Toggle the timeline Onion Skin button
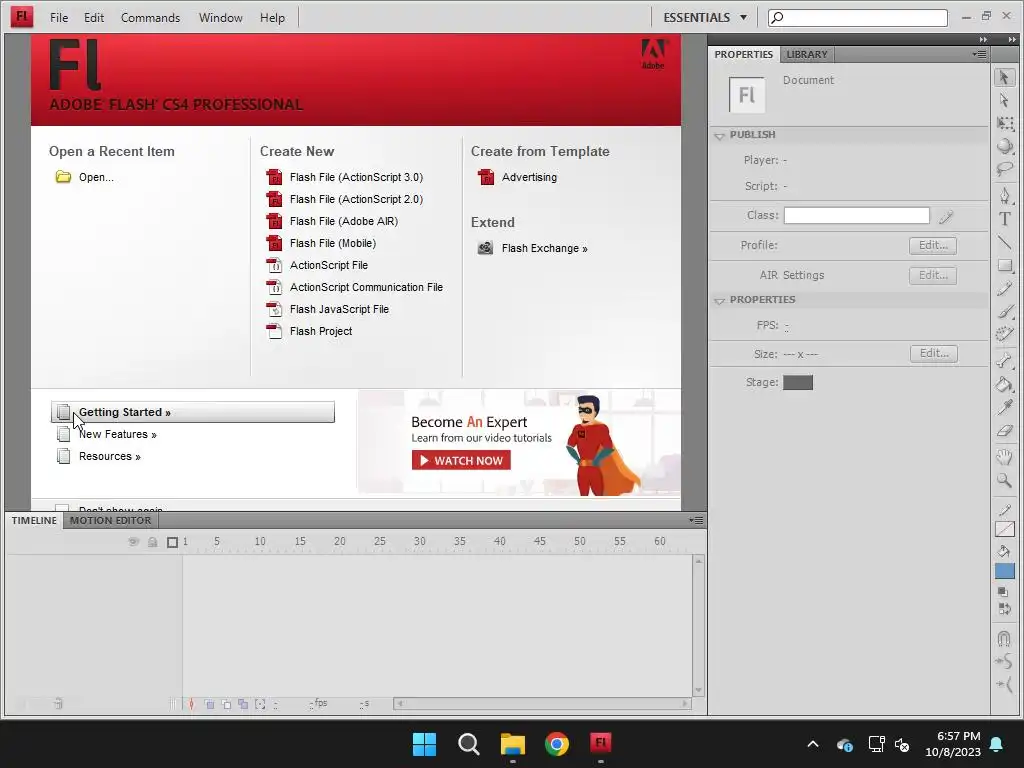This screenshot has width=1024, height=768. click(x=209, y=704)
